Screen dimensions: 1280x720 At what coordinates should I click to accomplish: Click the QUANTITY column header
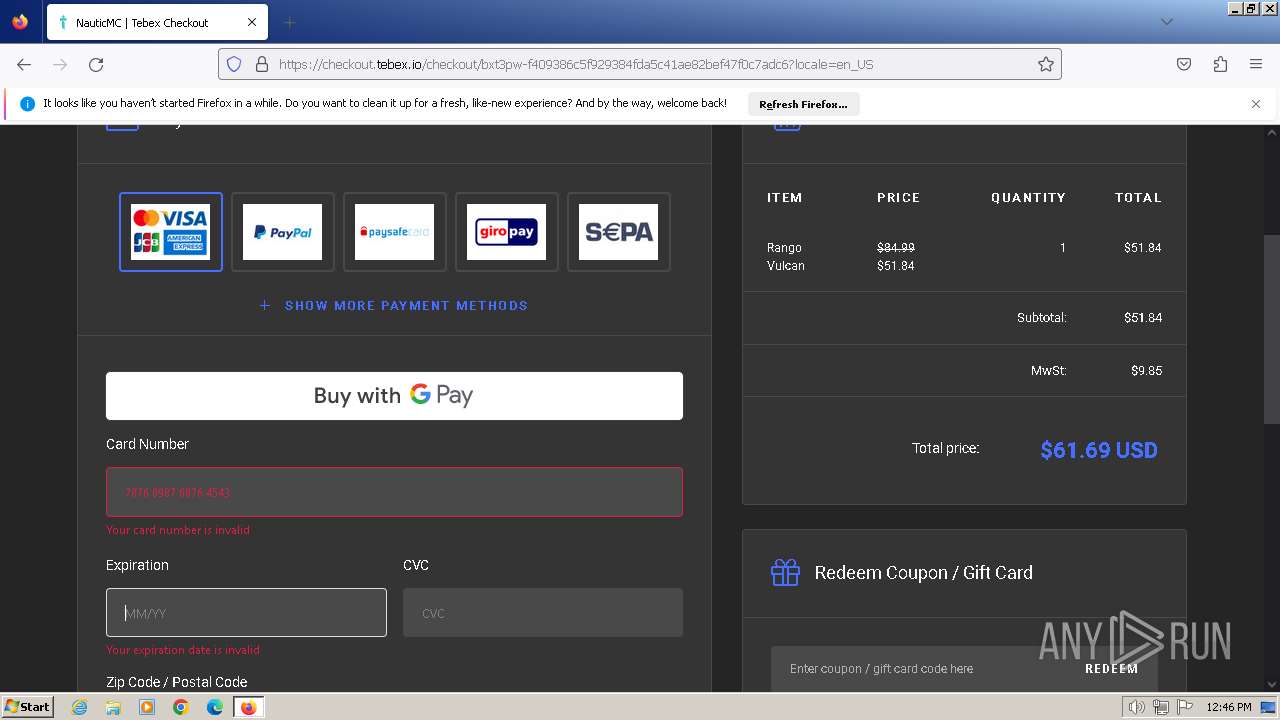[1028, 197]
